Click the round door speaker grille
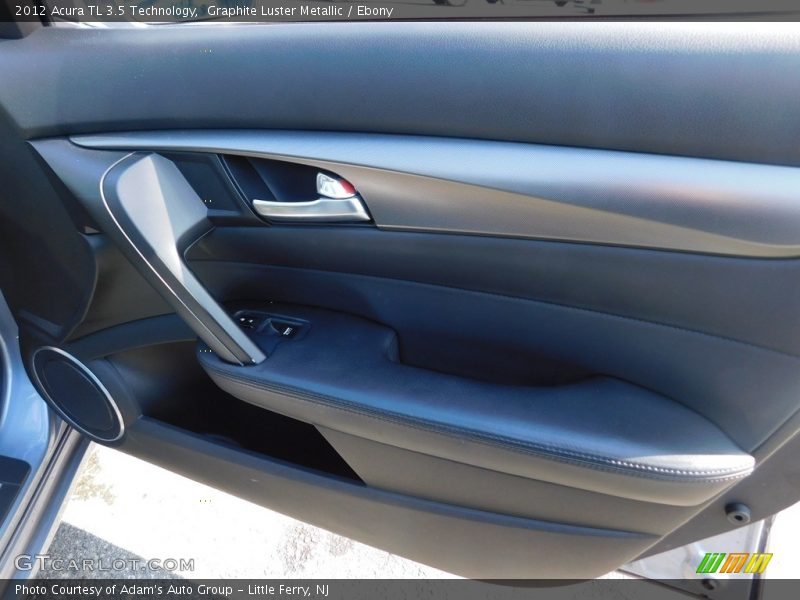Screen dimensions: 800x600 coord(77,392)
